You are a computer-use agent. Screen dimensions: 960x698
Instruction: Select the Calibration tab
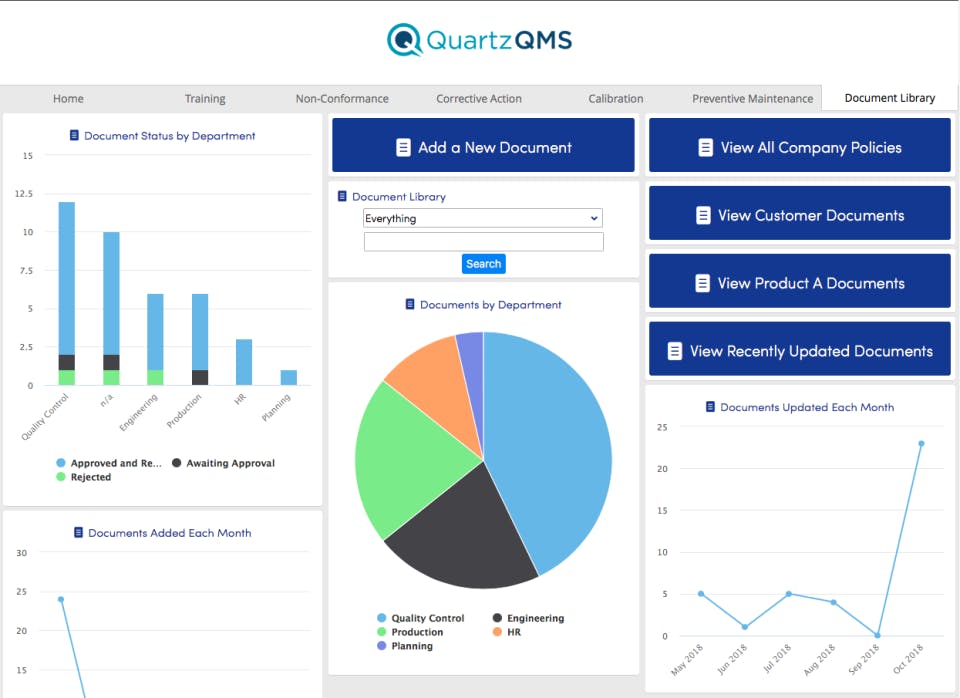(x=616, y=99)
